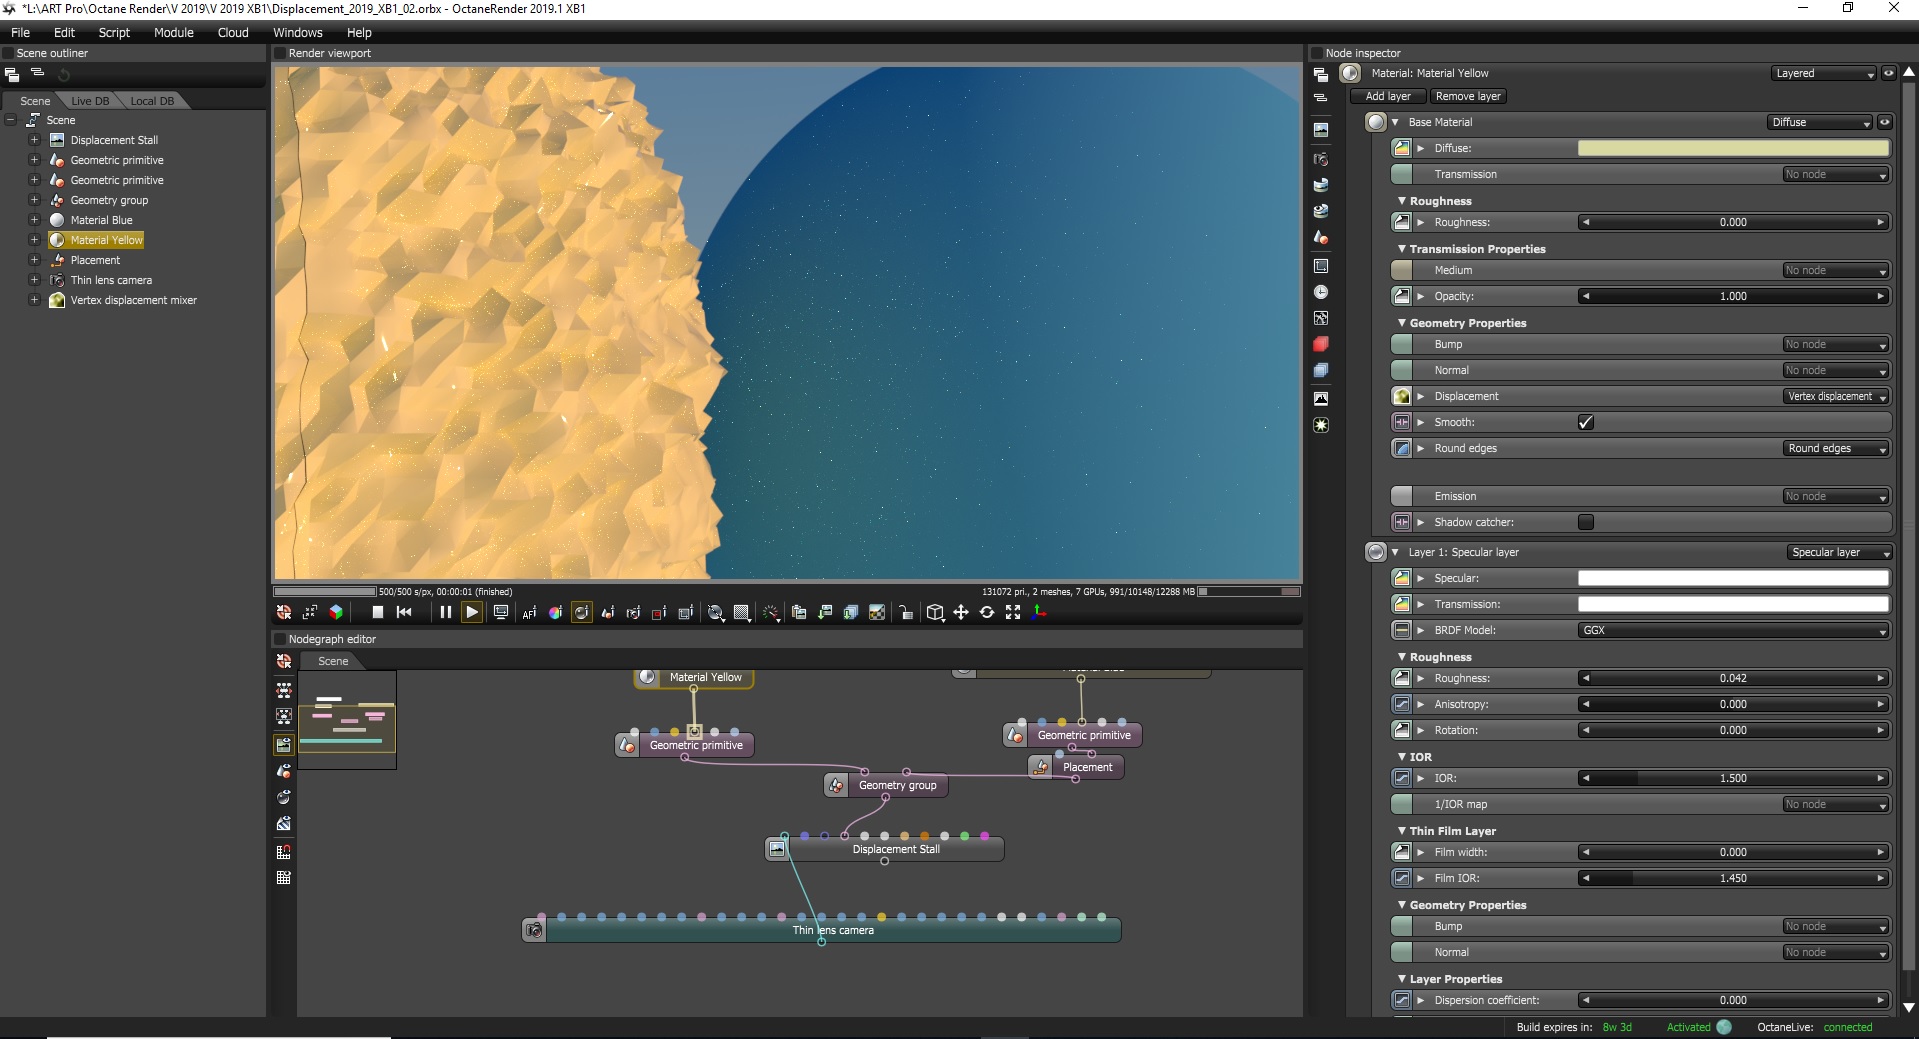Click the red cube icon in inspector sidebar
Image resolution: width=1919 pixels, height=1039 pixels.
tap(1321, 344)
